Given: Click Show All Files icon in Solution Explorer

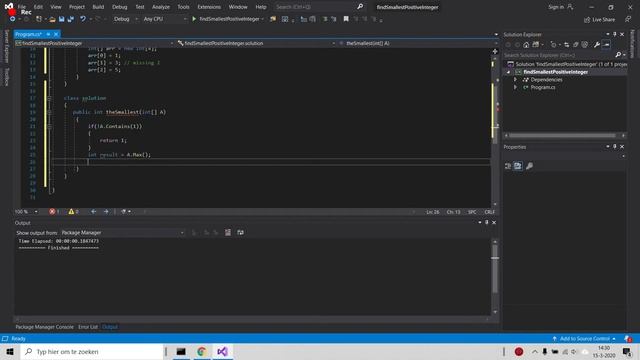Looking at the screenshot, I should tap(584, 45).
